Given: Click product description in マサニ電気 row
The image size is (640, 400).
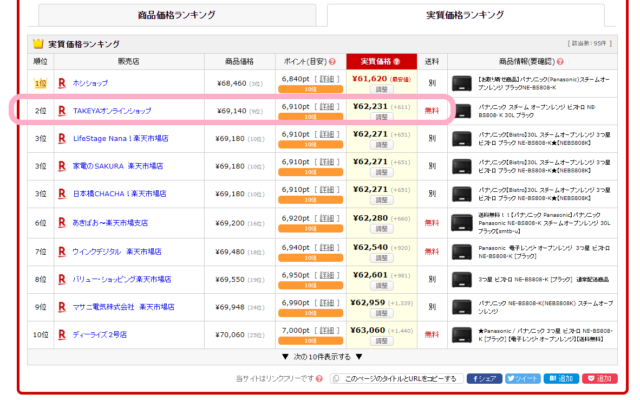Looking at the screenshot, I should (x=545, y=307).
